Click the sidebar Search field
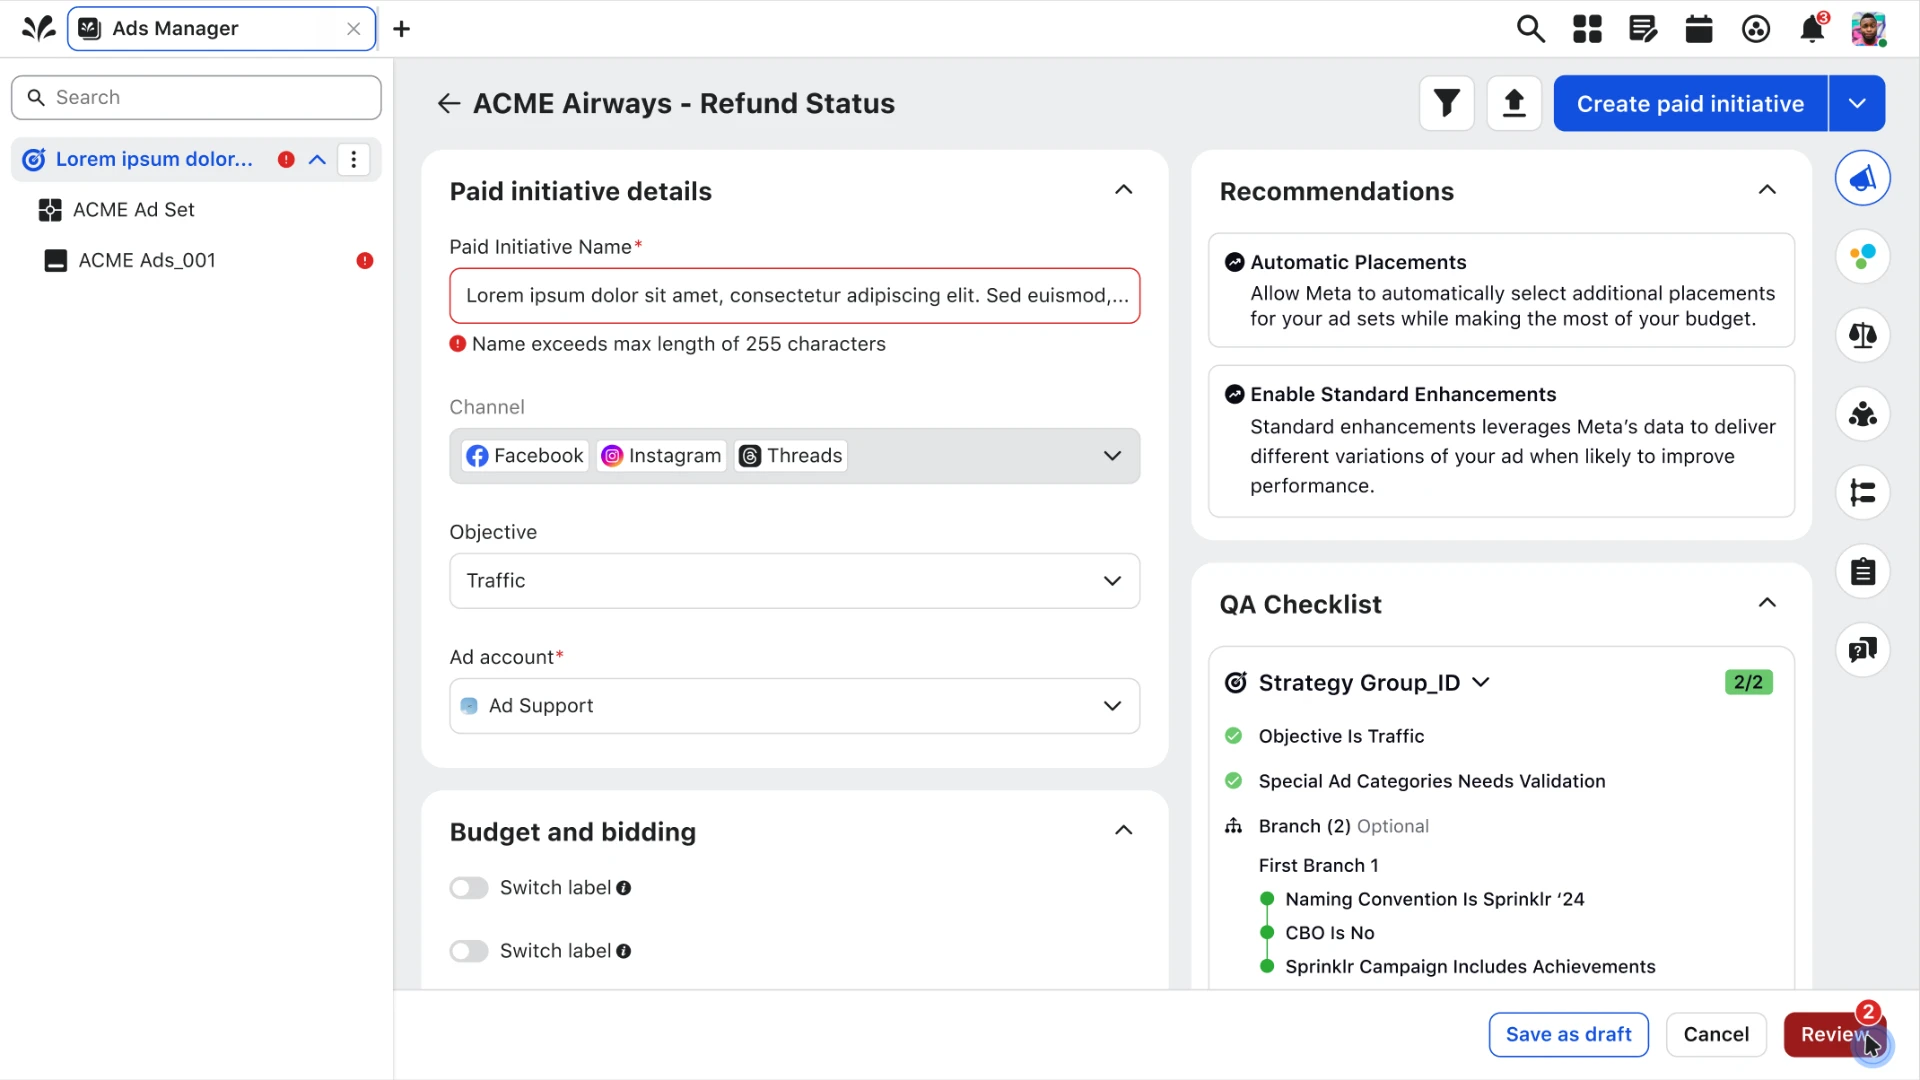This screenshot has height=1080, width=1920. click(196, 97)
